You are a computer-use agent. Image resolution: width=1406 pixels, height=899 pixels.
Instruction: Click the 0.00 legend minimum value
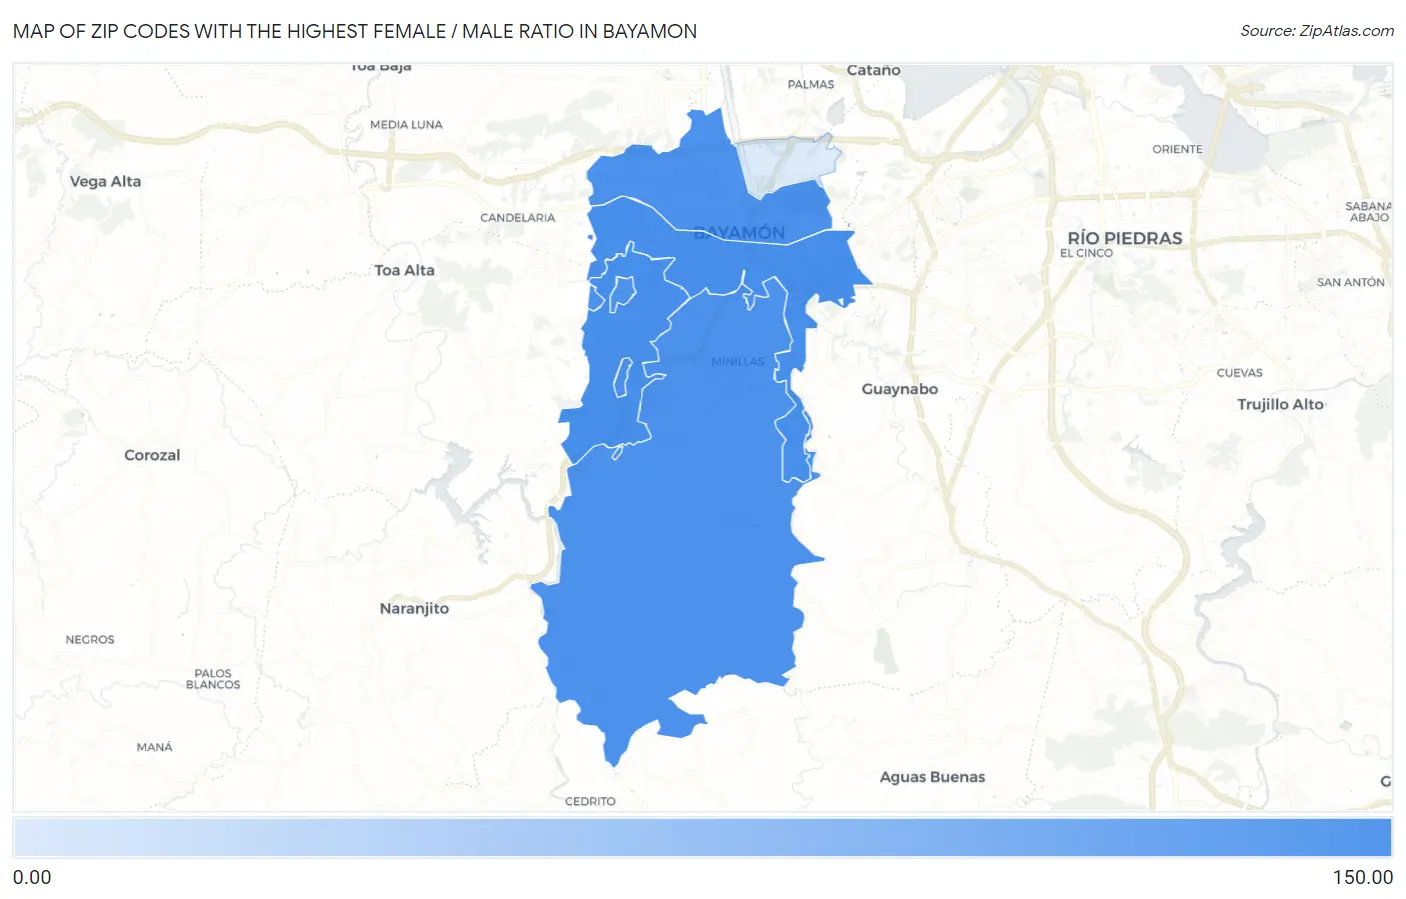[32, 877]
